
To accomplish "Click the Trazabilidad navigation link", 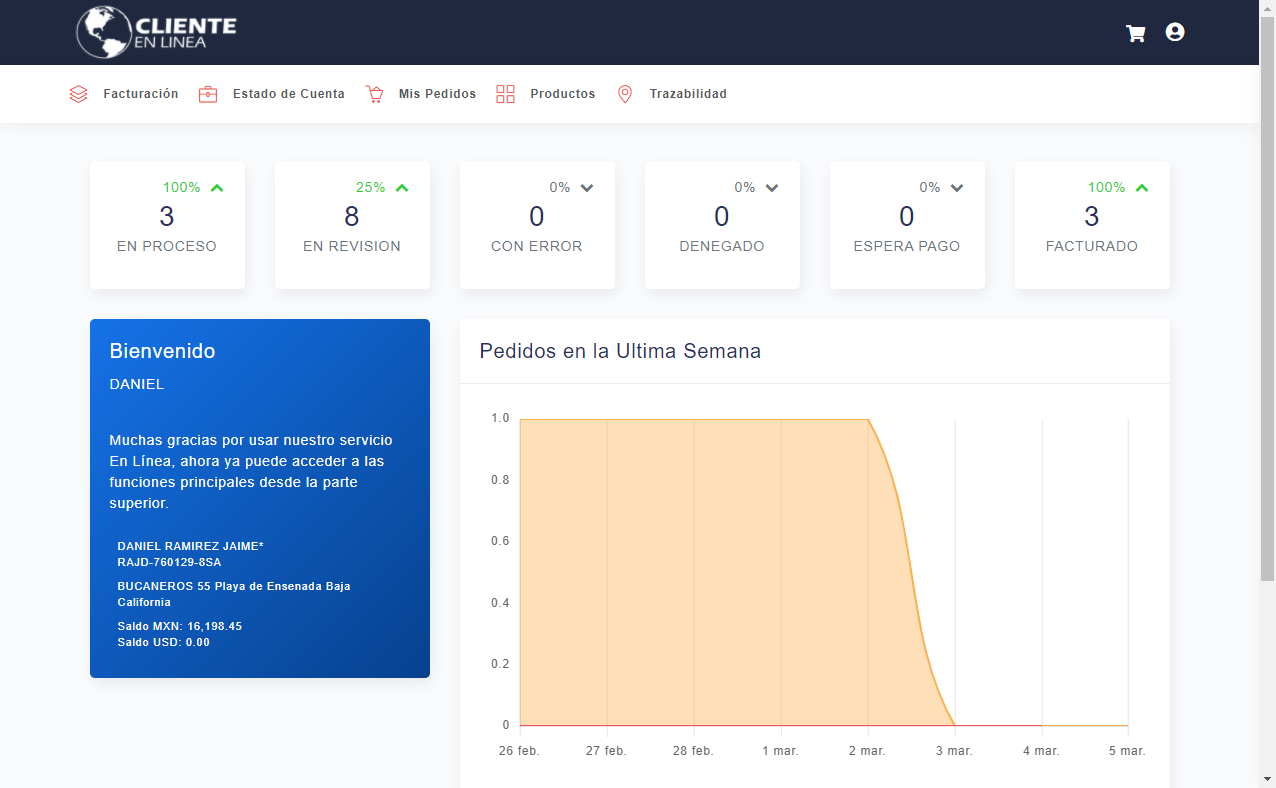I will tap(689, 93).
